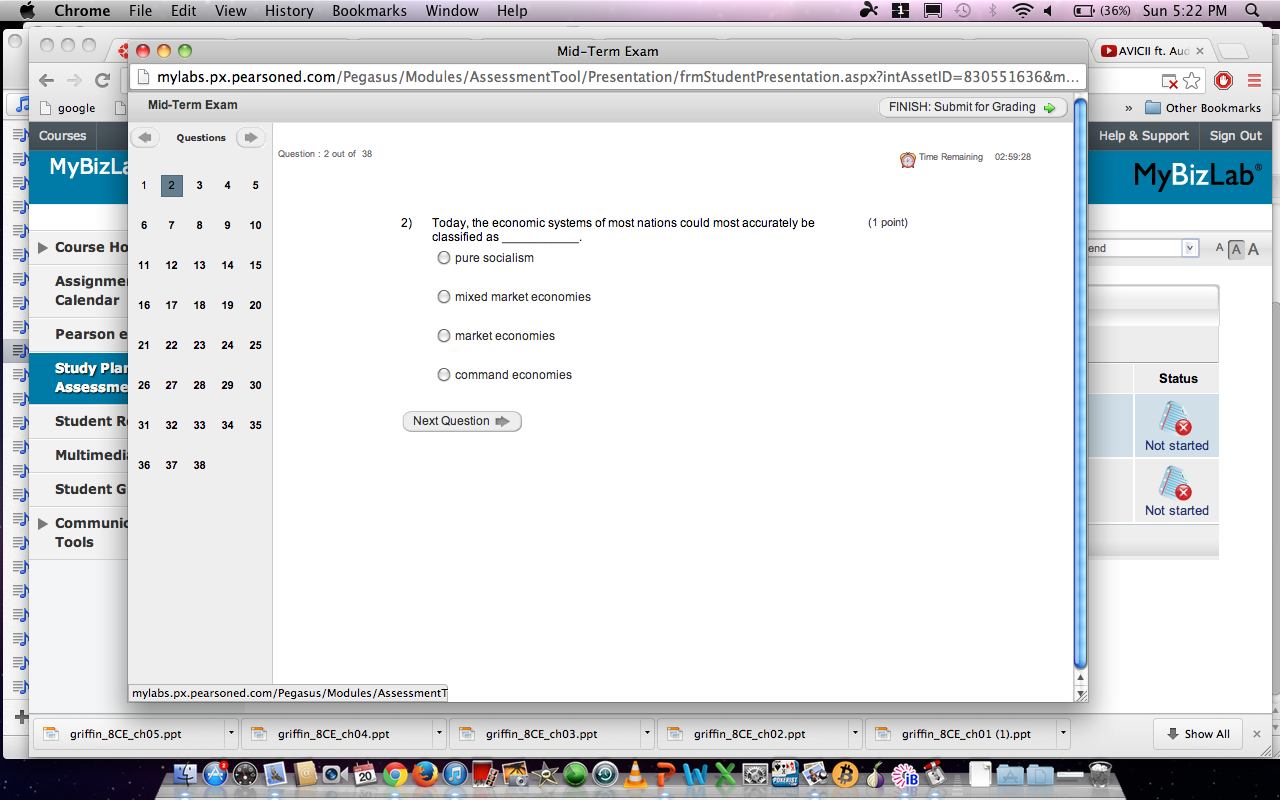Click the AdBlock stop-sign extension icon

tap(1223, 80)
